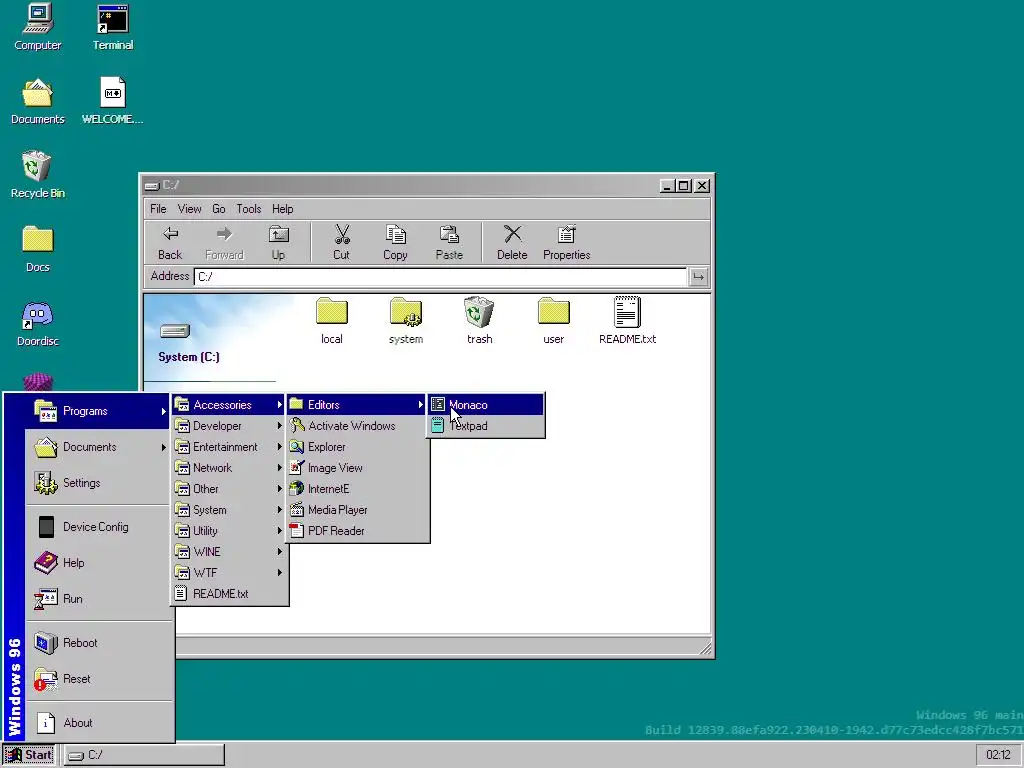Expand the WINE program group
The image size is (1024, 768).
(x=229, y=551)
